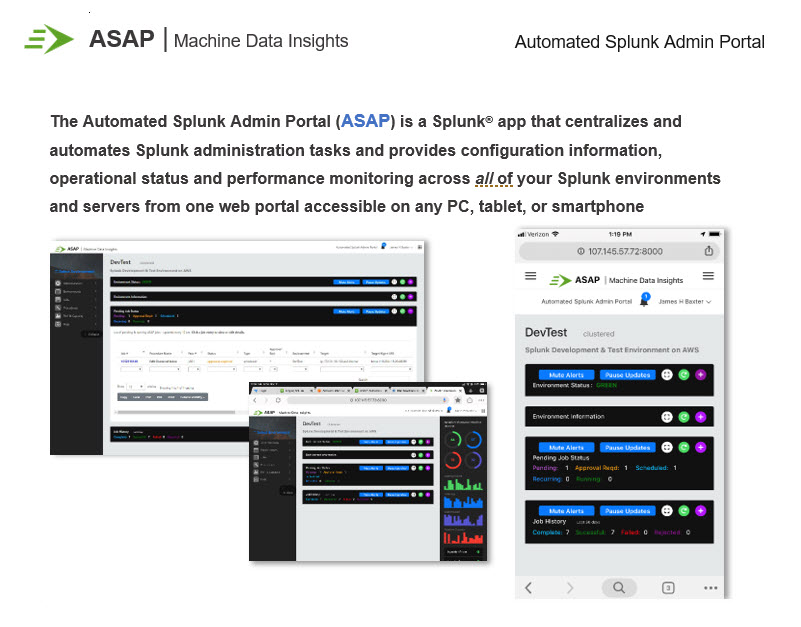
Task: Toggle Pause Updates in phone Environment Status panel
Action: click(x=627, y=375)
